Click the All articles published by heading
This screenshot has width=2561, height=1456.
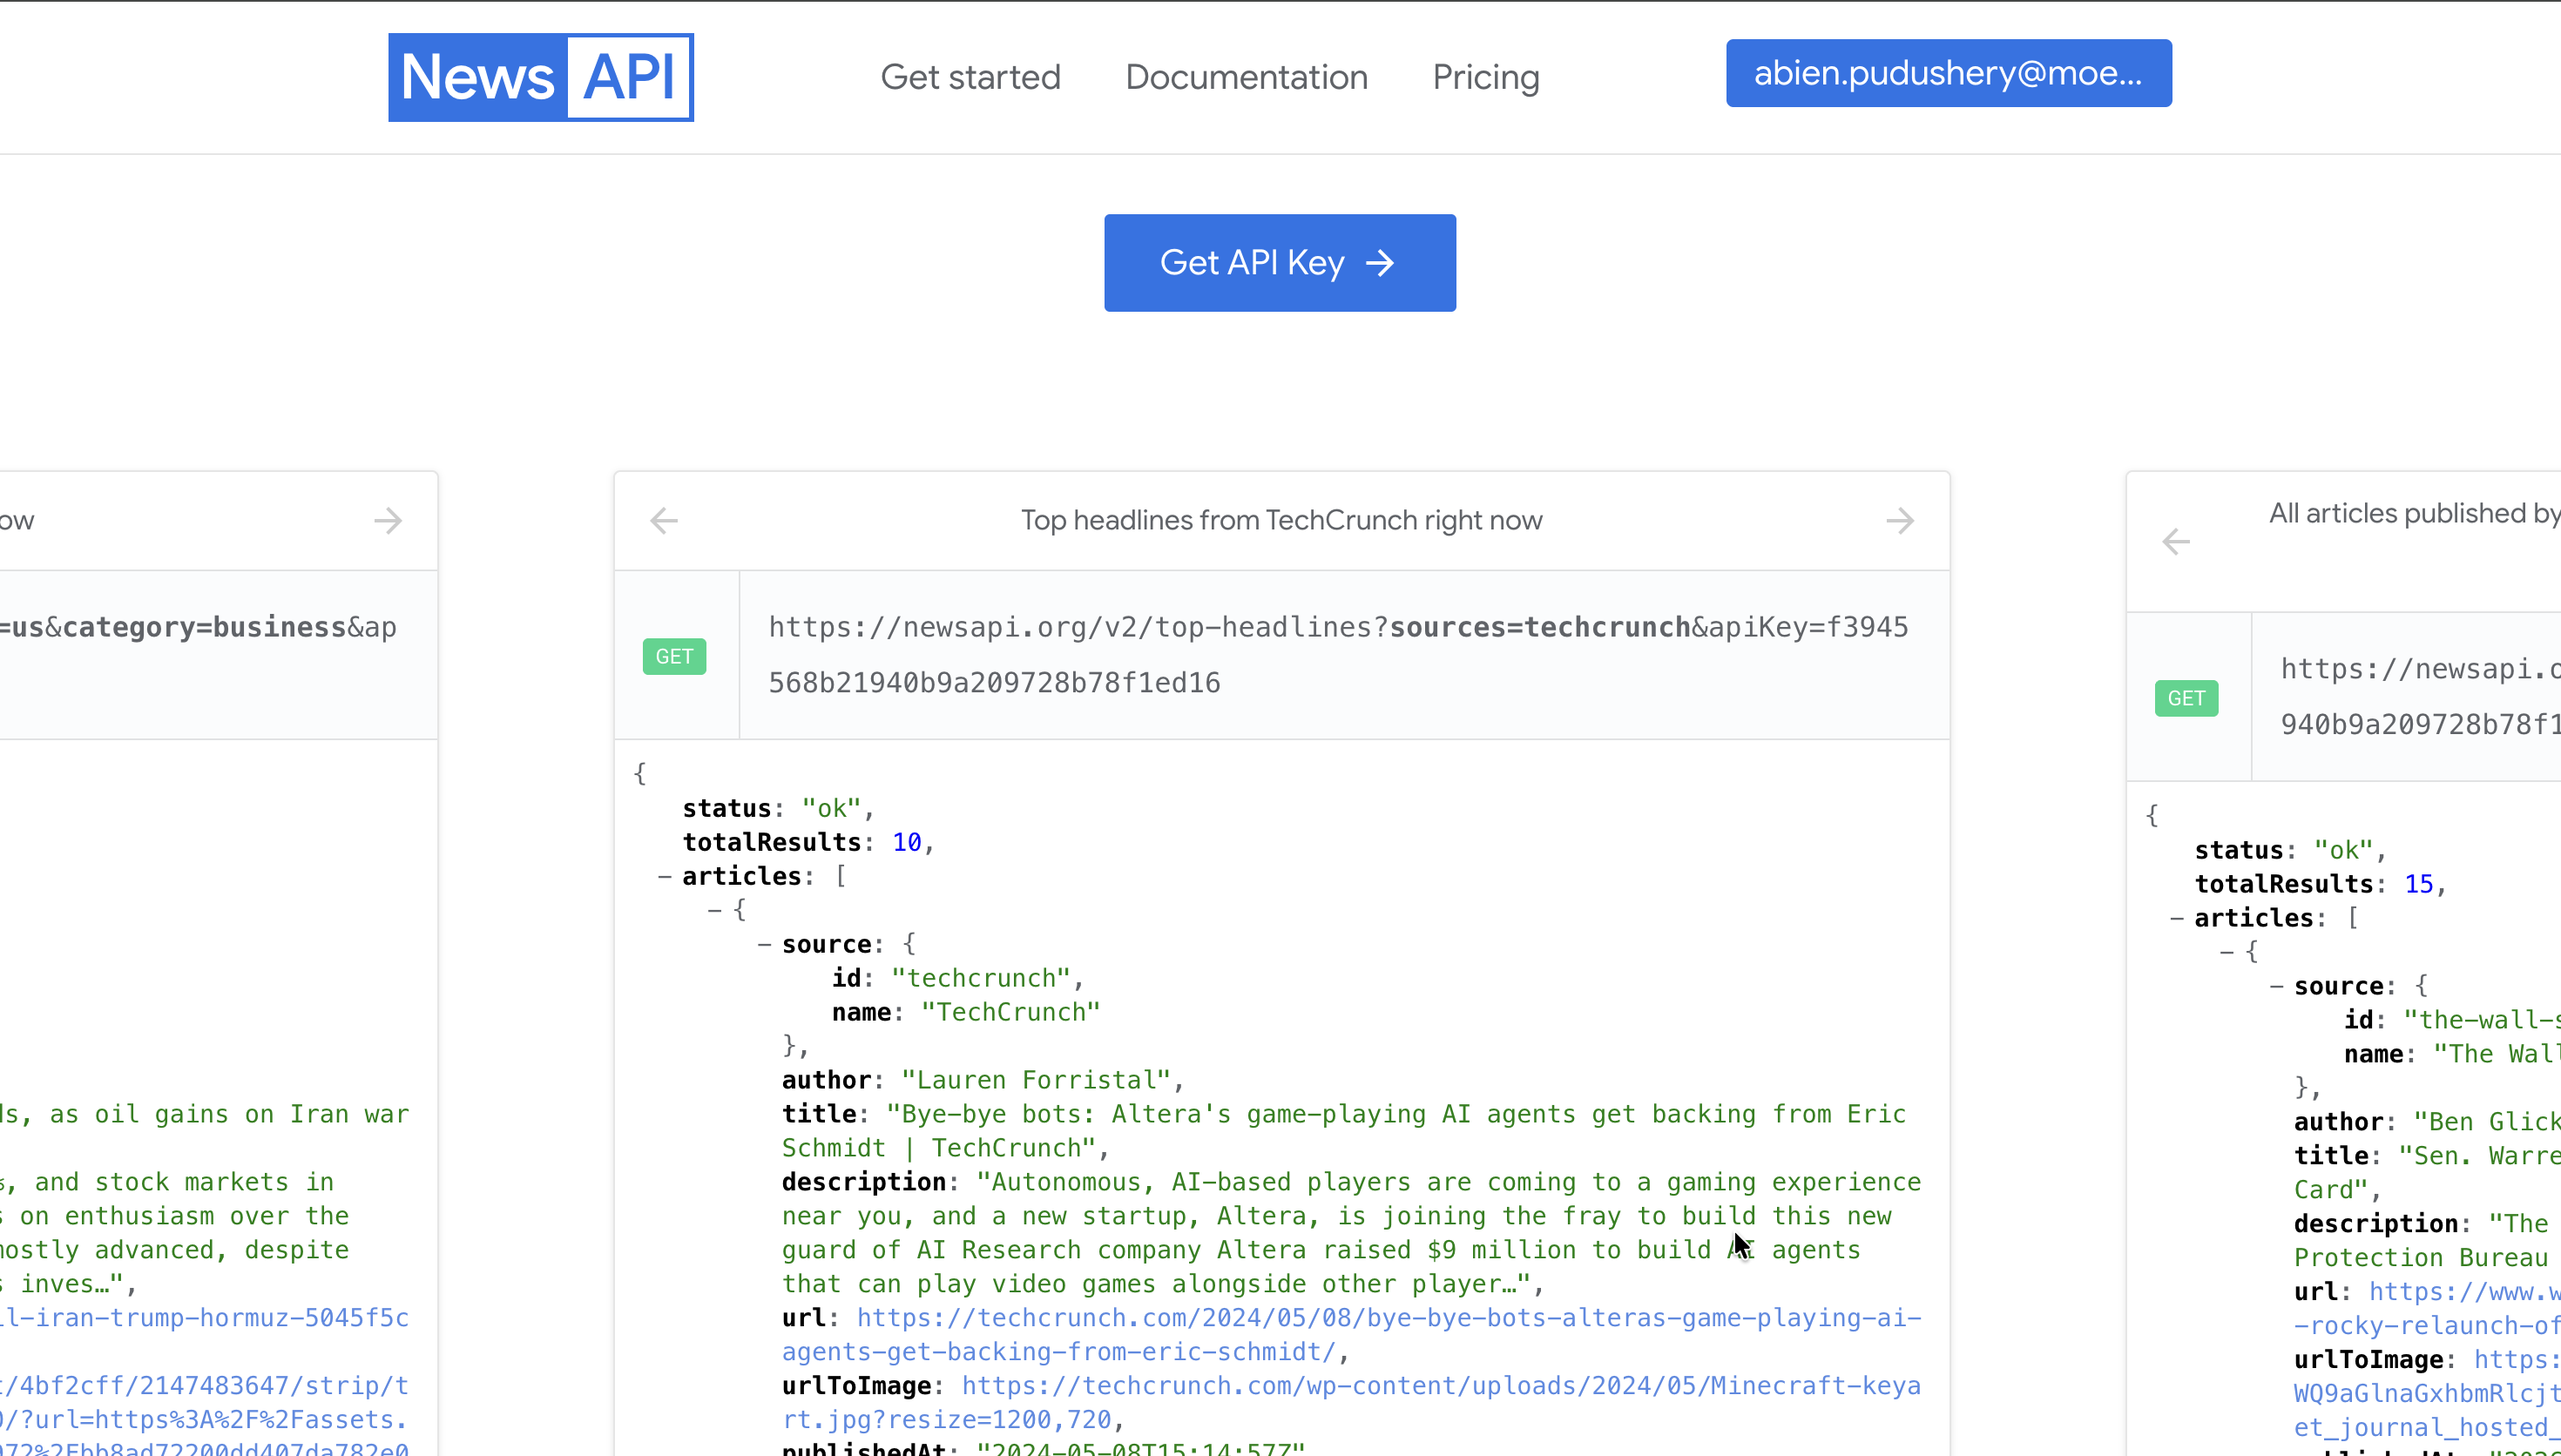coord(2414,514)
